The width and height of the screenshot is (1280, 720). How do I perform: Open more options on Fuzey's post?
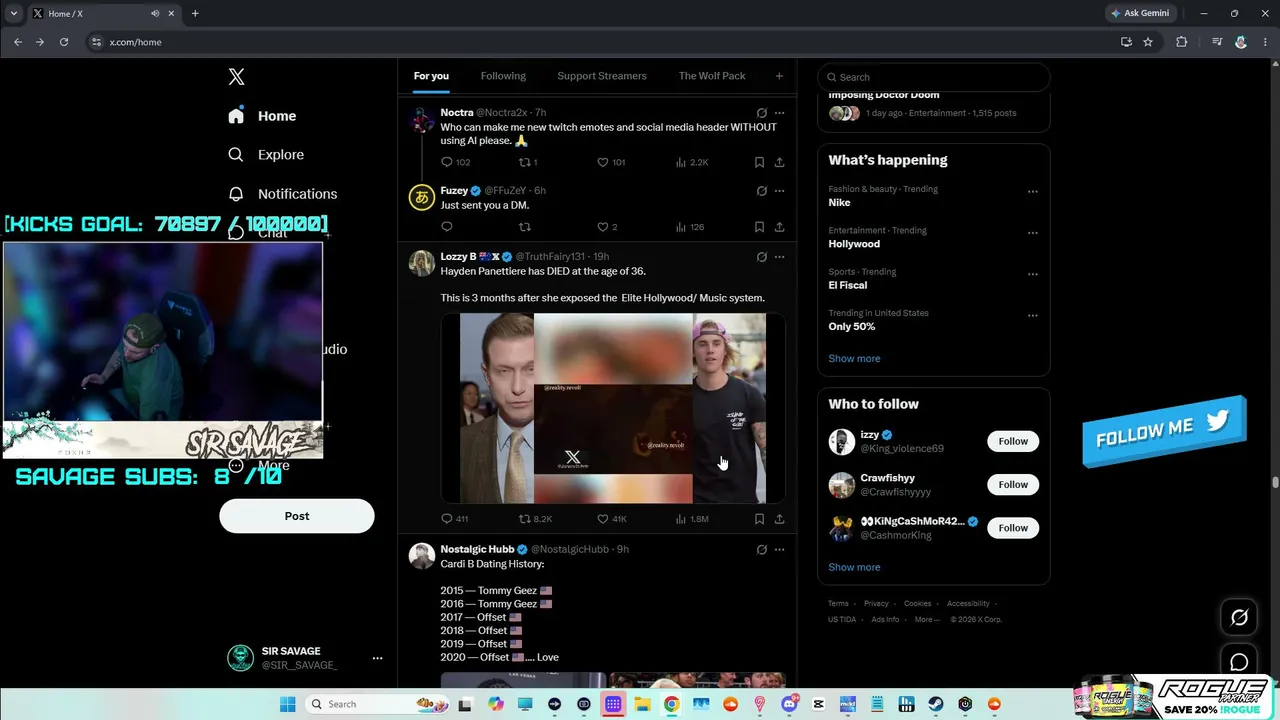779,191
